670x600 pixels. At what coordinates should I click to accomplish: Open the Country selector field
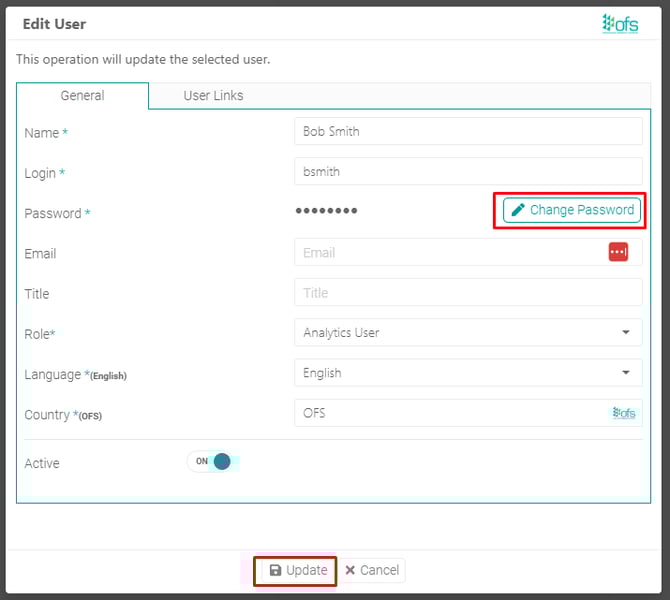[x=450, y=413]
